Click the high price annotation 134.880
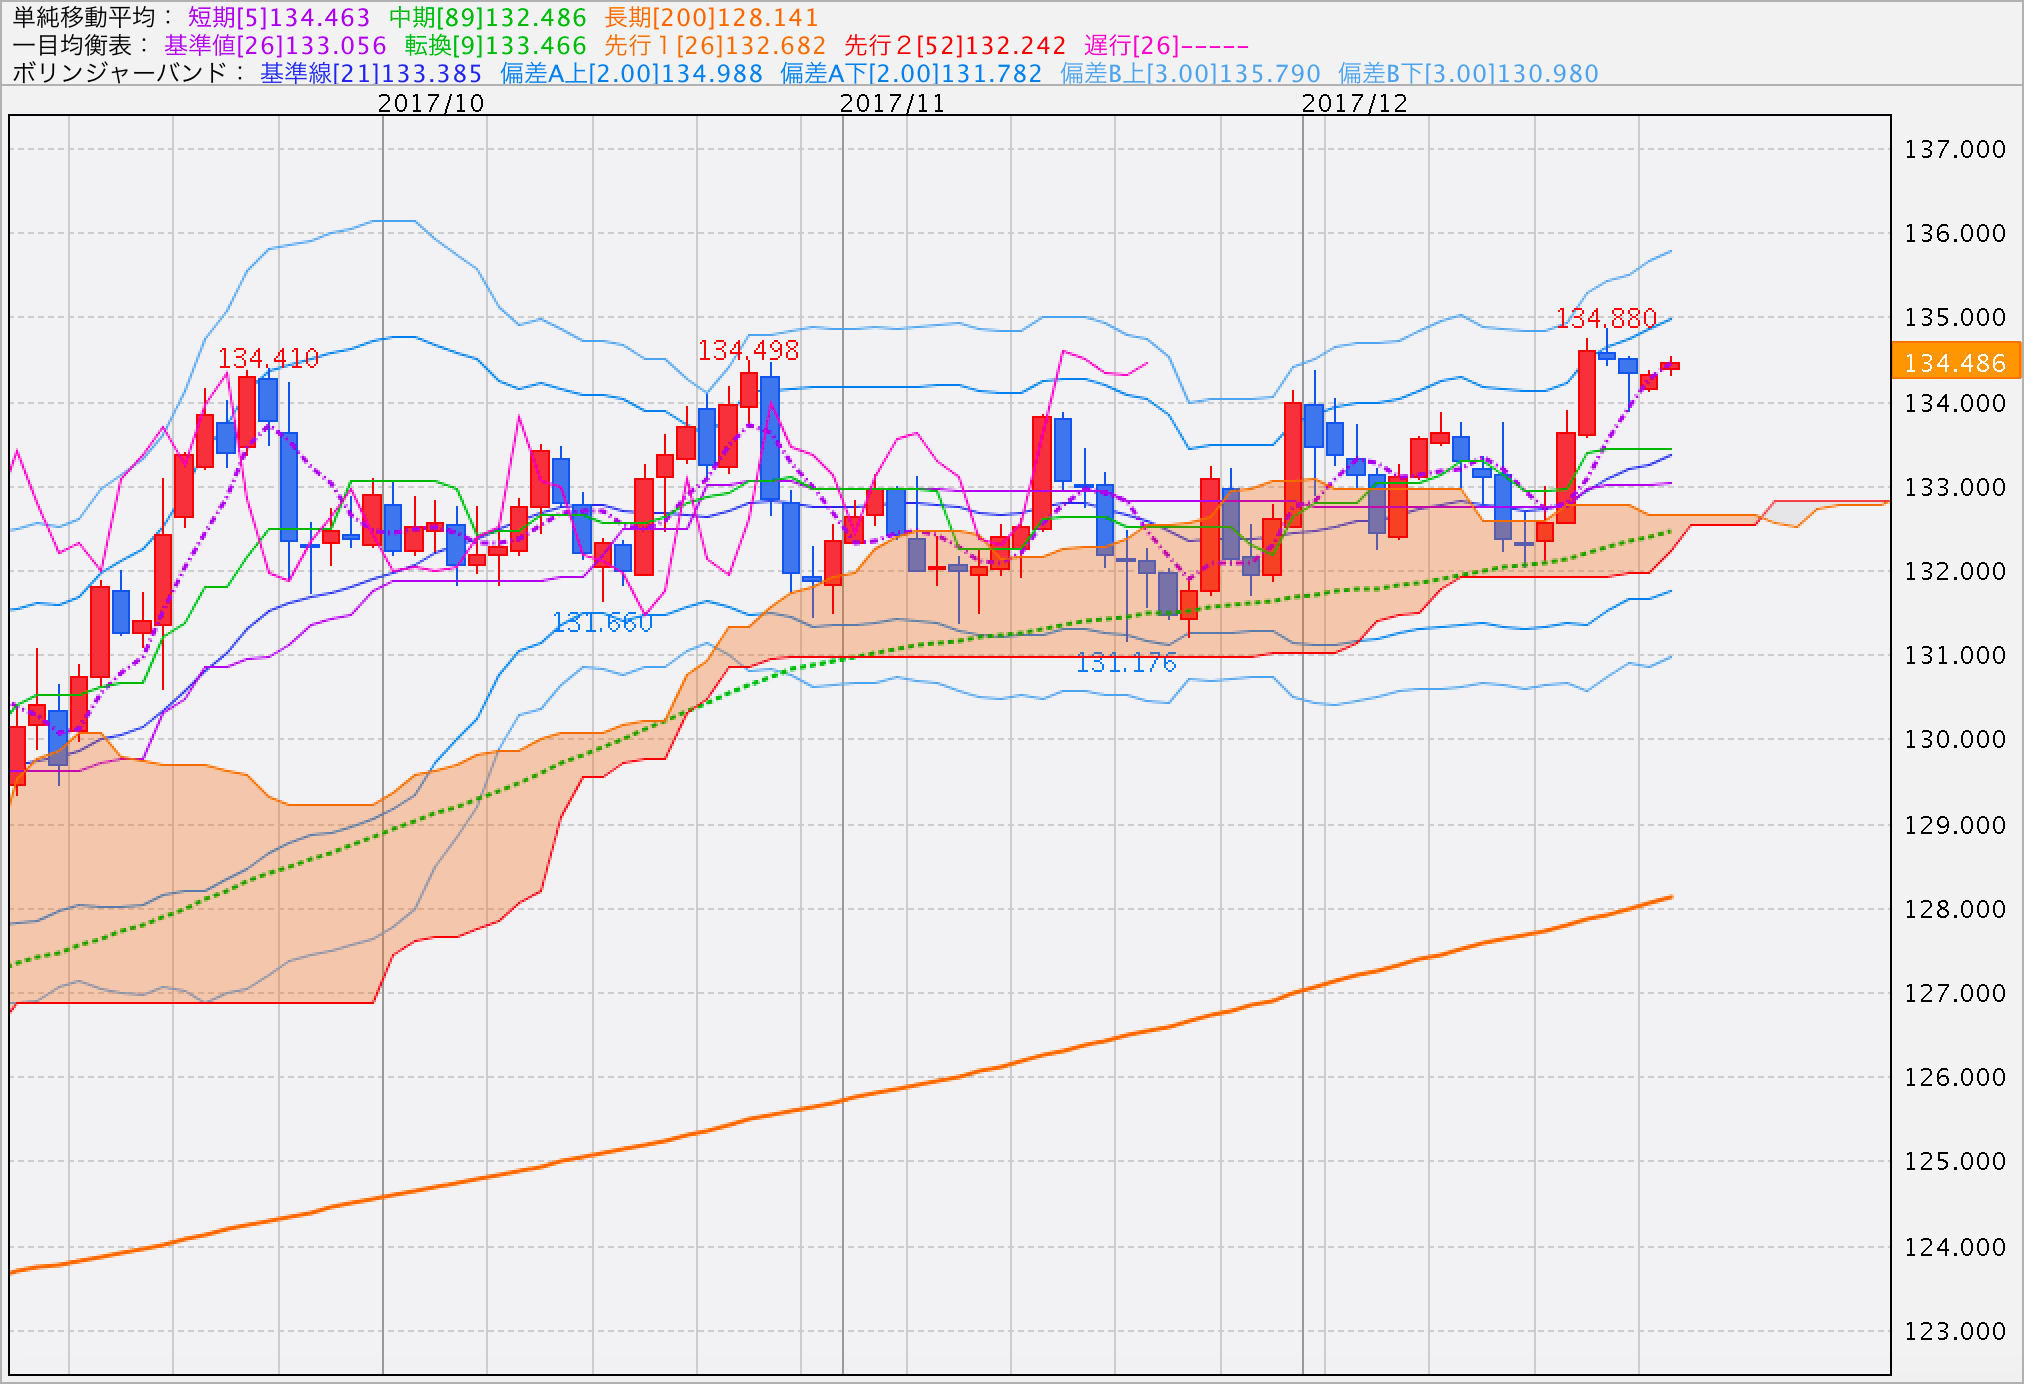 (1607, 318)
